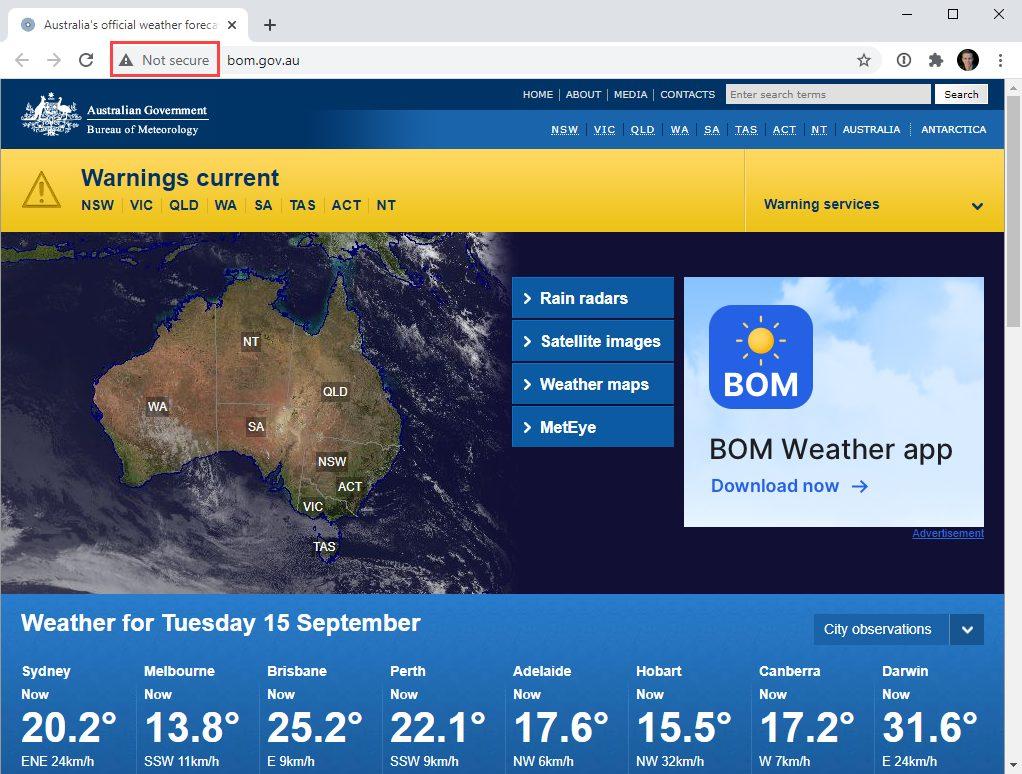Open a new browser tab
Screen dimensions: 1022x774
(x=269, y=25)
